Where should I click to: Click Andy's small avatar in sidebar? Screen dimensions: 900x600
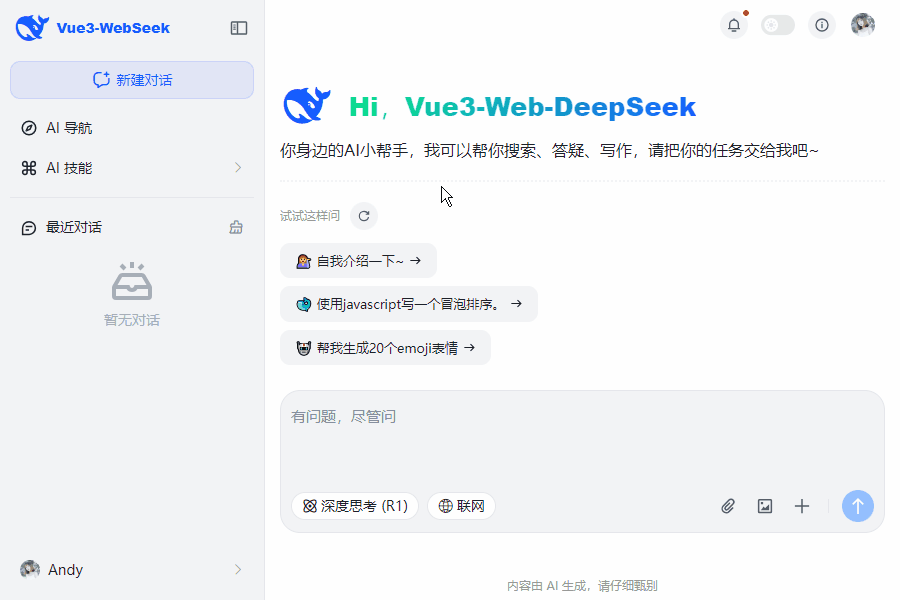(x=30, y=570)
